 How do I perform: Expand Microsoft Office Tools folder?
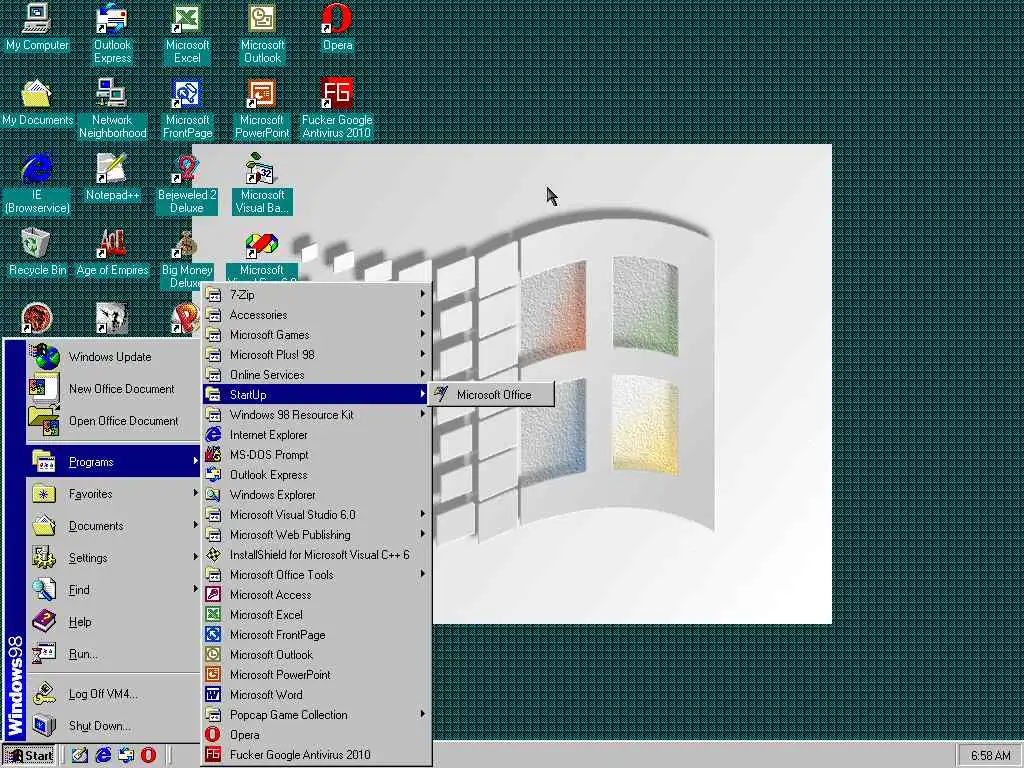pos(316,575)
